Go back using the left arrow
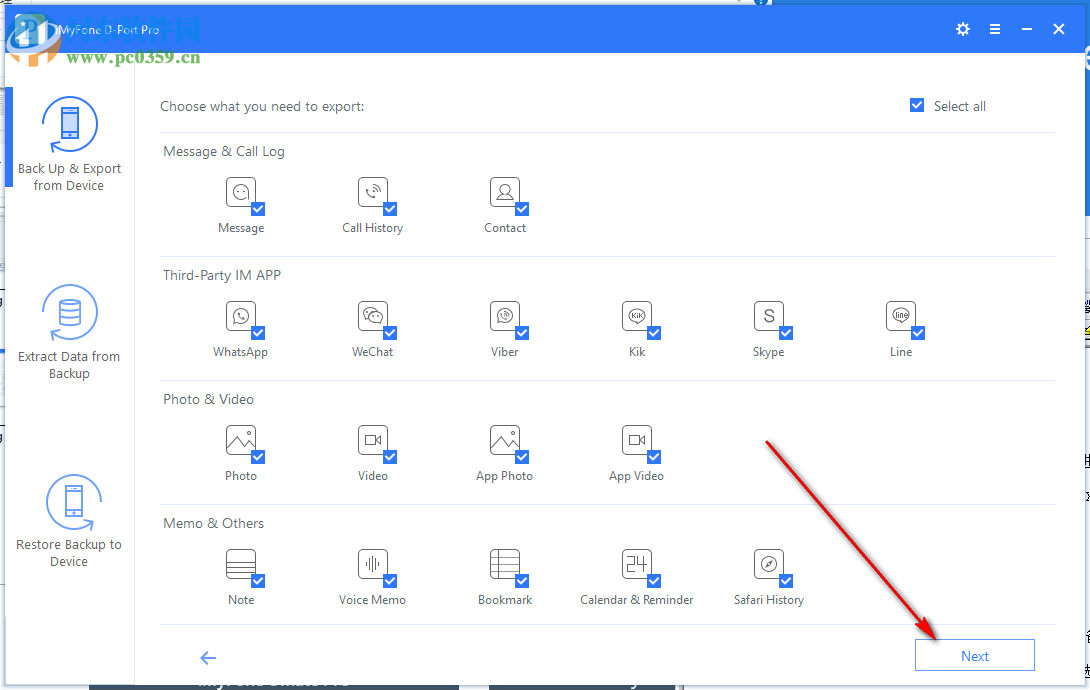1090x690 pixels. pos(208,657)
